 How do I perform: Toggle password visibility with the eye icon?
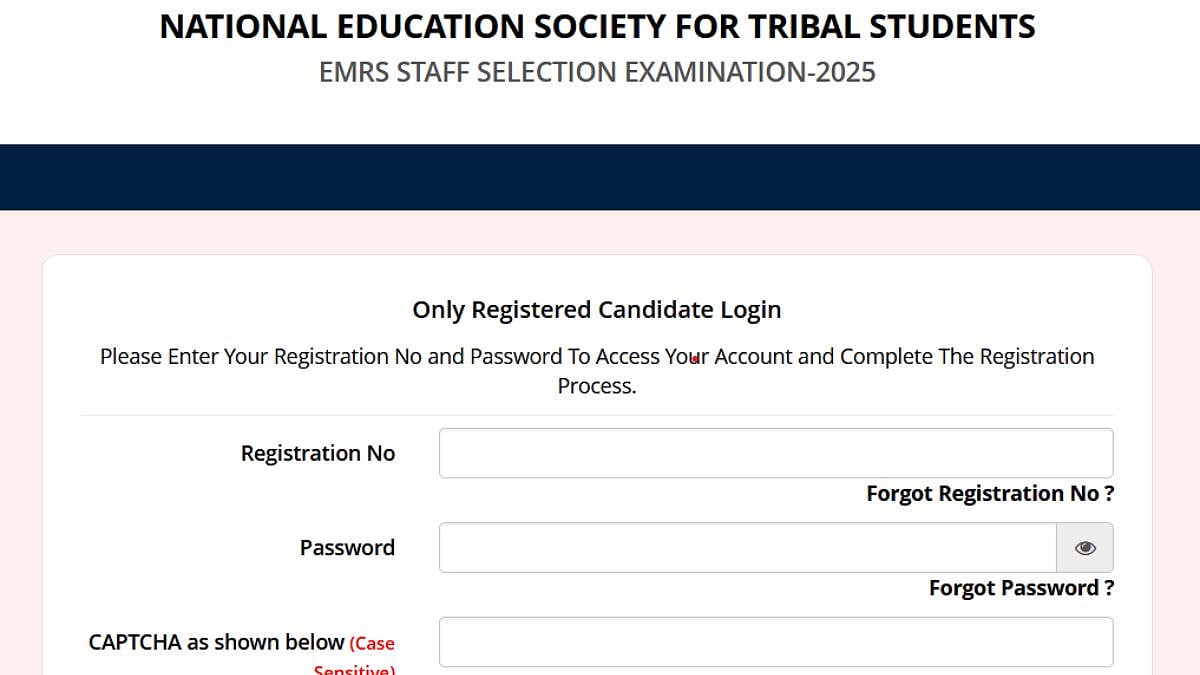pos(1085,547)
